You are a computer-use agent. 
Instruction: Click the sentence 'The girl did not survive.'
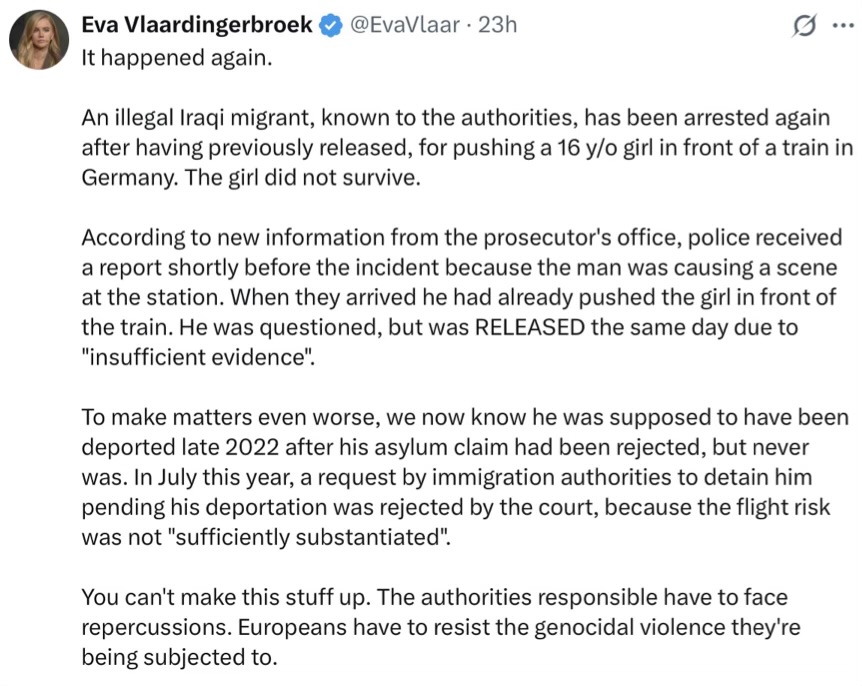302,178
